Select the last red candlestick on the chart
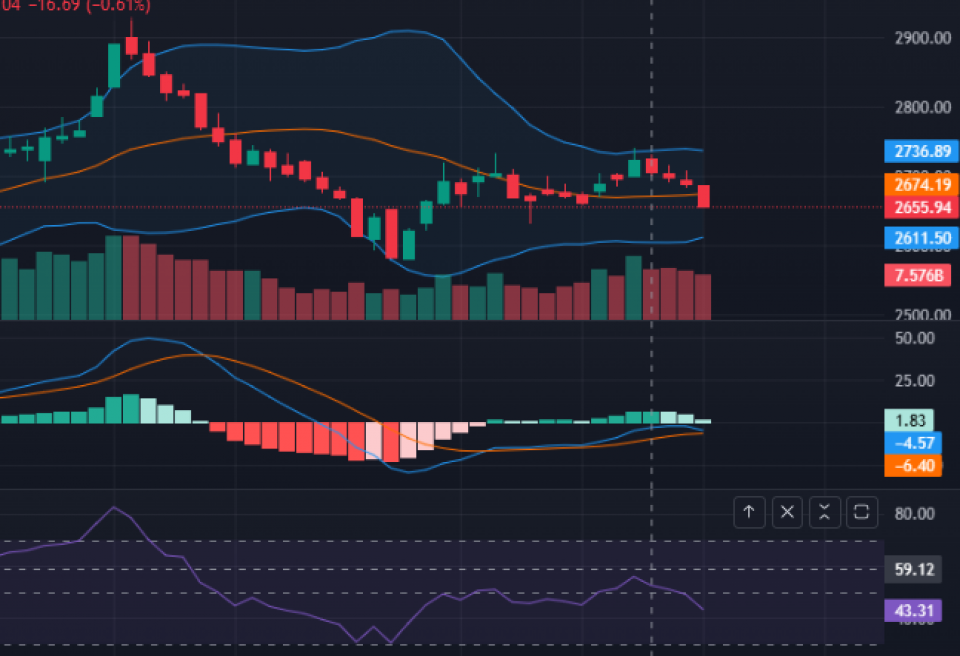Screen dimensions: 960x656 (704, 196)
